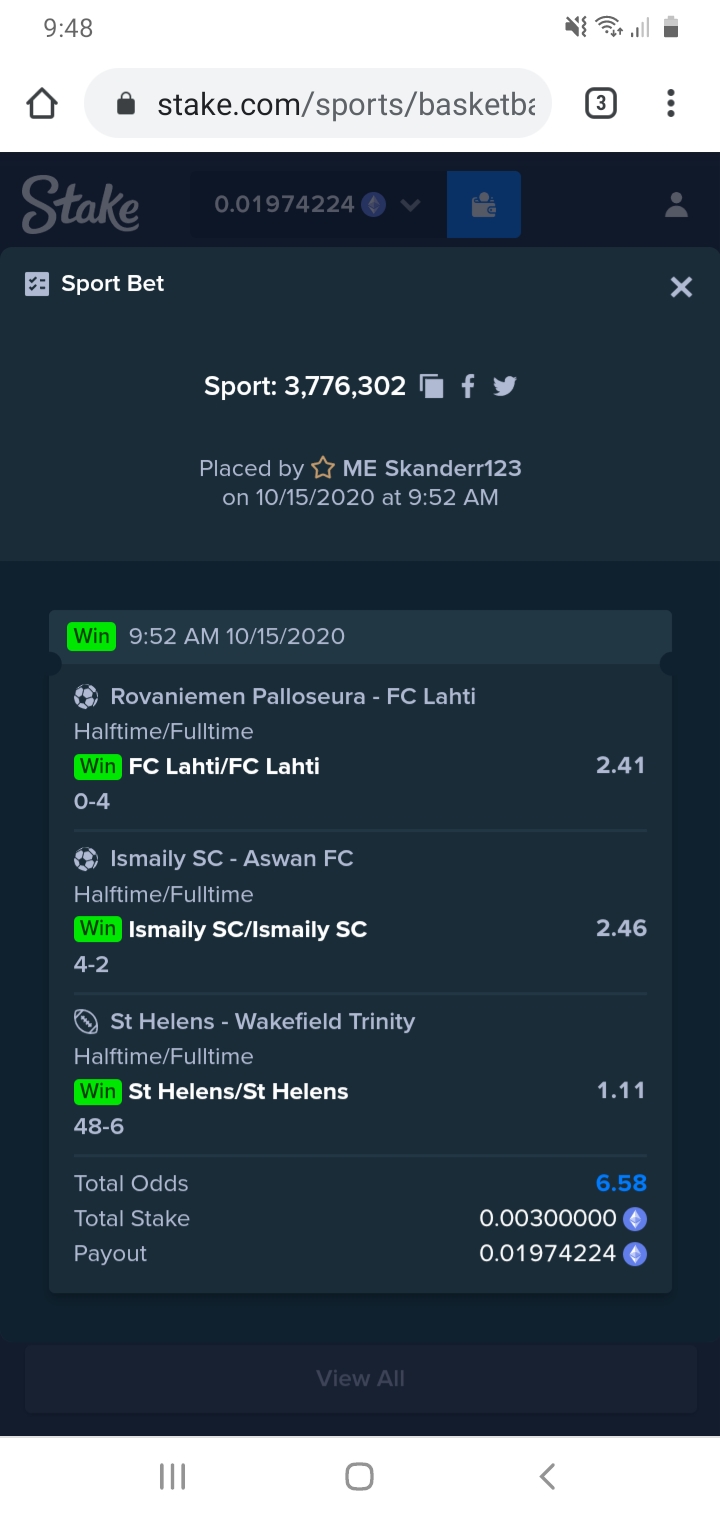Copy the sport bet ID

(432, 386)
